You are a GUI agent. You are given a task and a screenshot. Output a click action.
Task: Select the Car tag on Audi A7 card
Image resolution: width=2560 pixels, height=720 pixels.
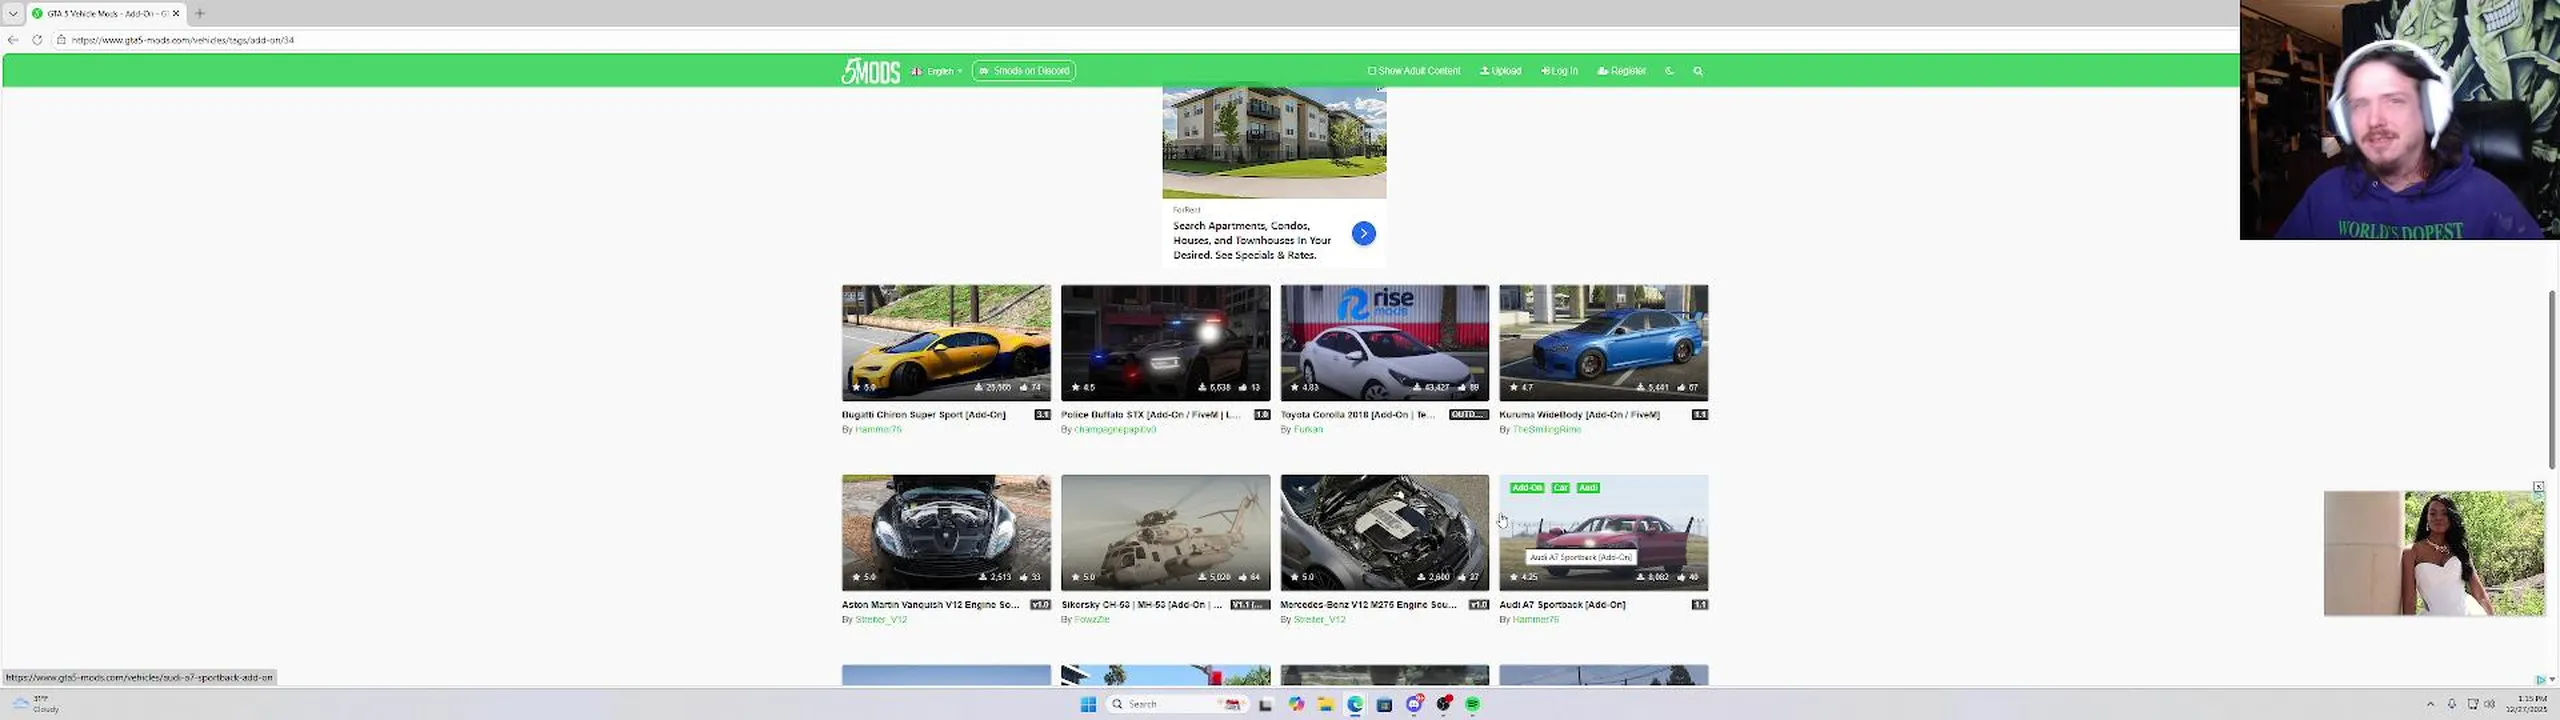(1561, 488)
